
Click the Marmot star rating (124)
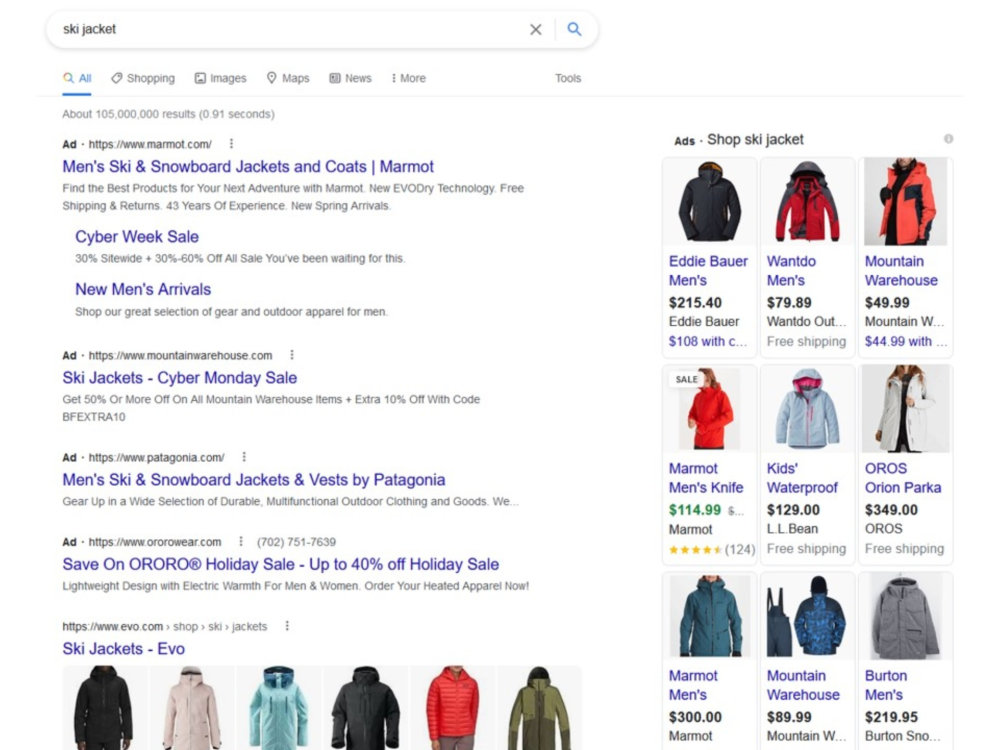tap(711, 549)
